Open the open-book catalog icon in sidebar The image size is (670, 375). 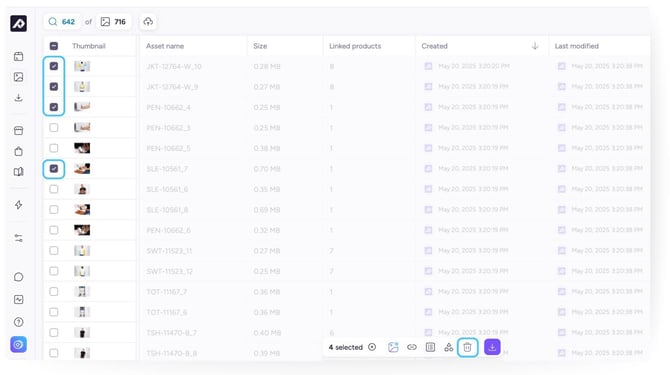tap(18, 172)
